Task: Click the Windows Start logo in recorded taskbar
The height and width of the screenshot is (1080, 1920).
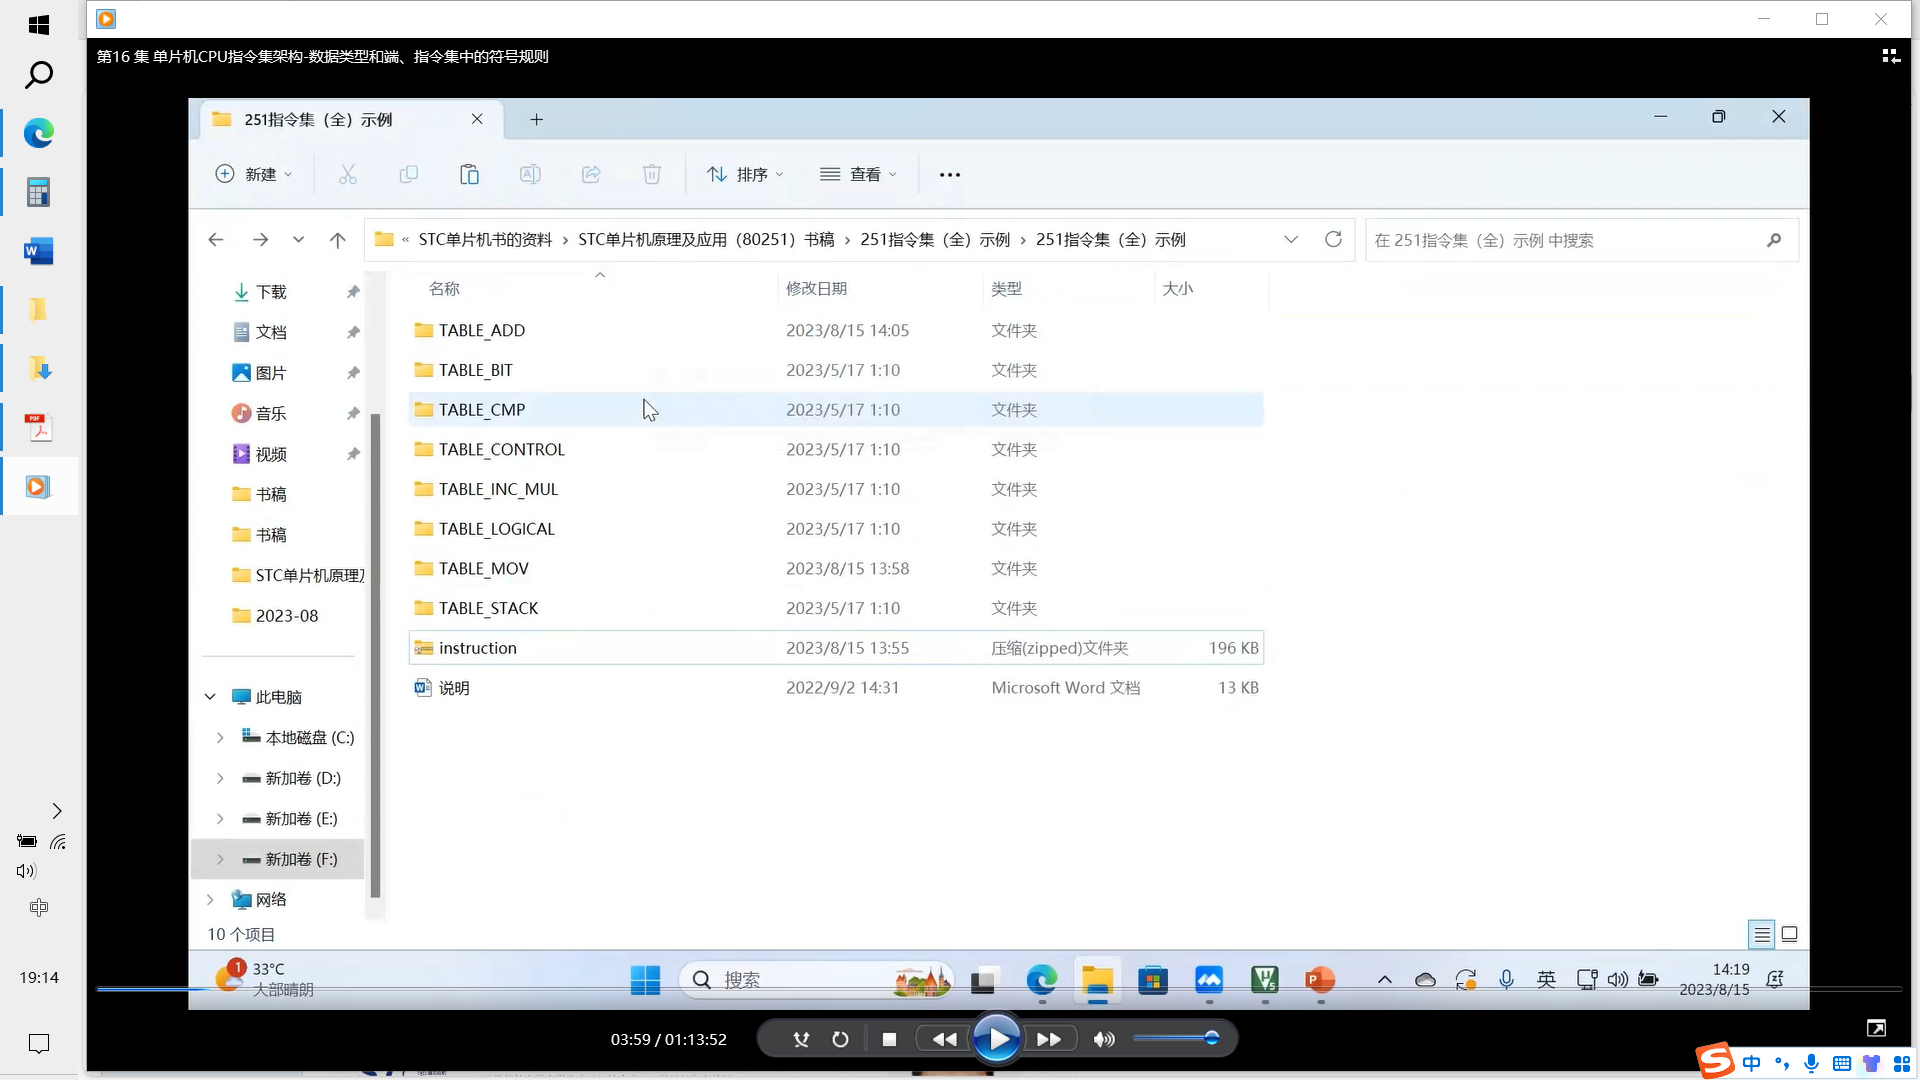Action: [645, 981]
